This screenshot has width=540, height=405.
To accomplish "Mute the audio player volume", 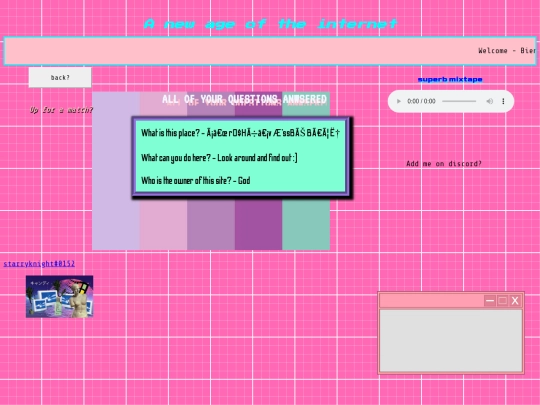I will [x=489, y=101].
